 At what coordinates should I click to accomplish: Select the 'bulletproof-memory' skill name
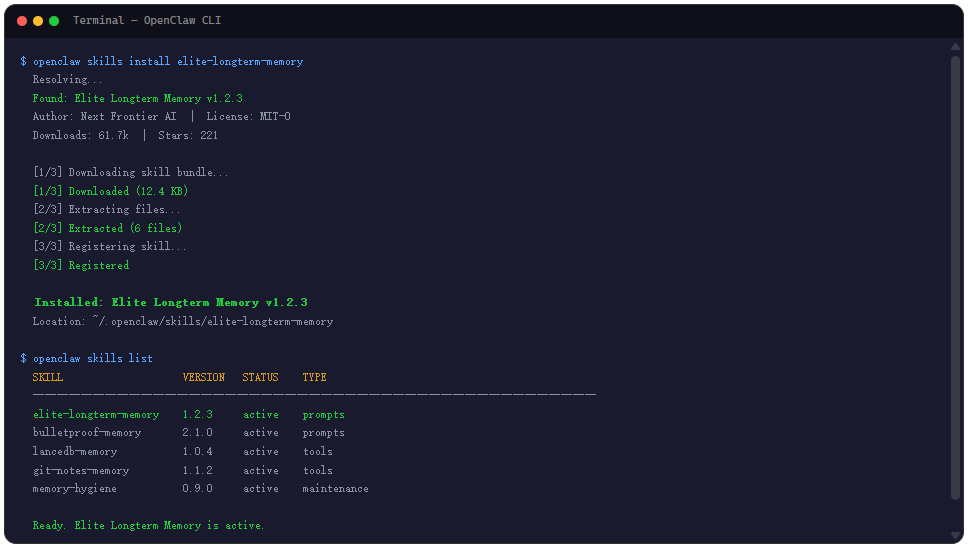click(87, 432)
